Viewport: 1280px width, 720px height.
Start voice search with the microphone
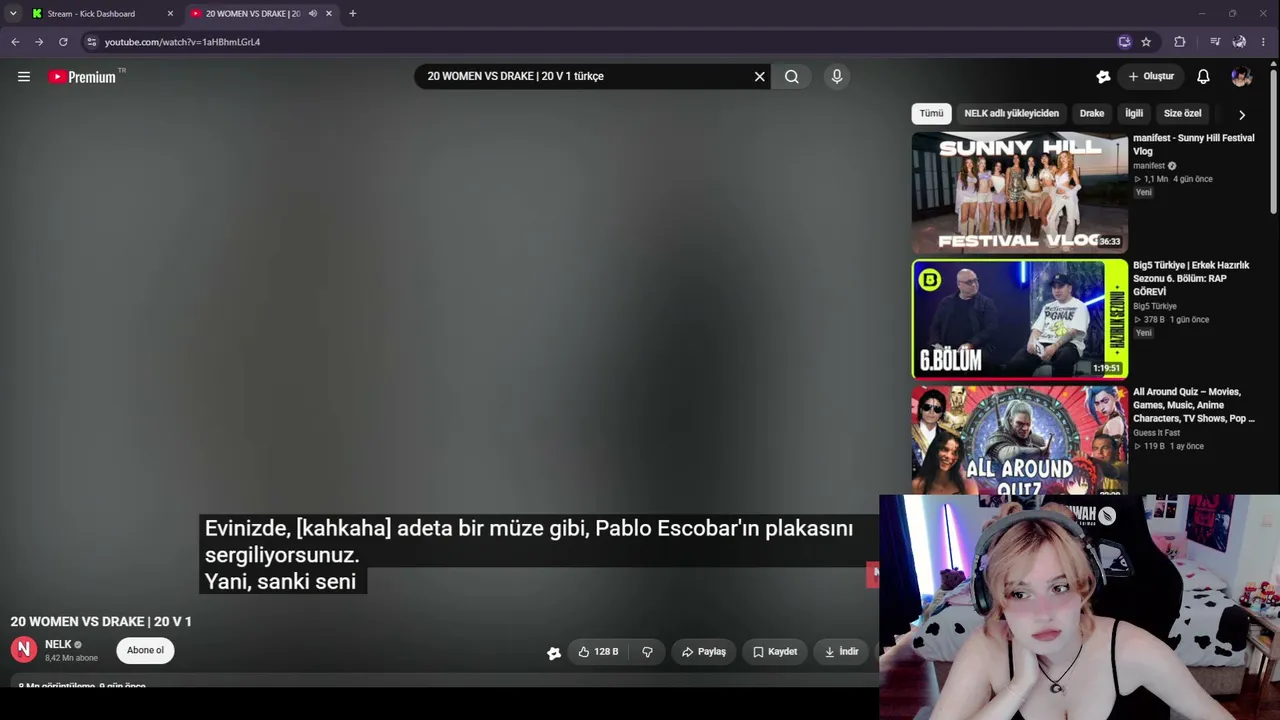click(837, 76)
